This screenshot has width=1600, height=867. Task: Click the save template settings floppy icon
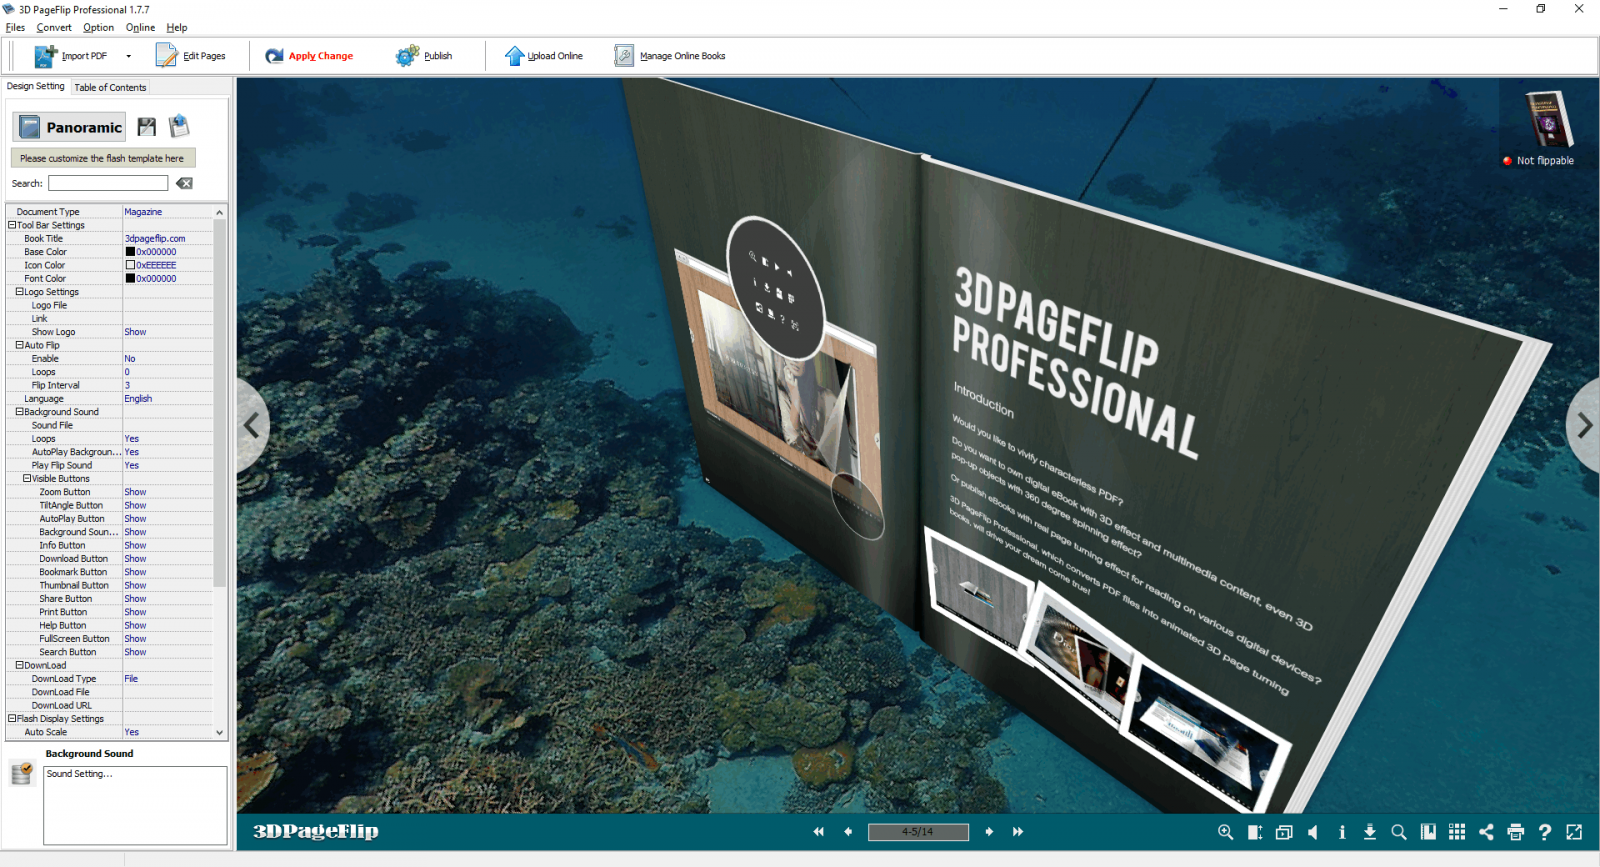(x=147, y=126)
